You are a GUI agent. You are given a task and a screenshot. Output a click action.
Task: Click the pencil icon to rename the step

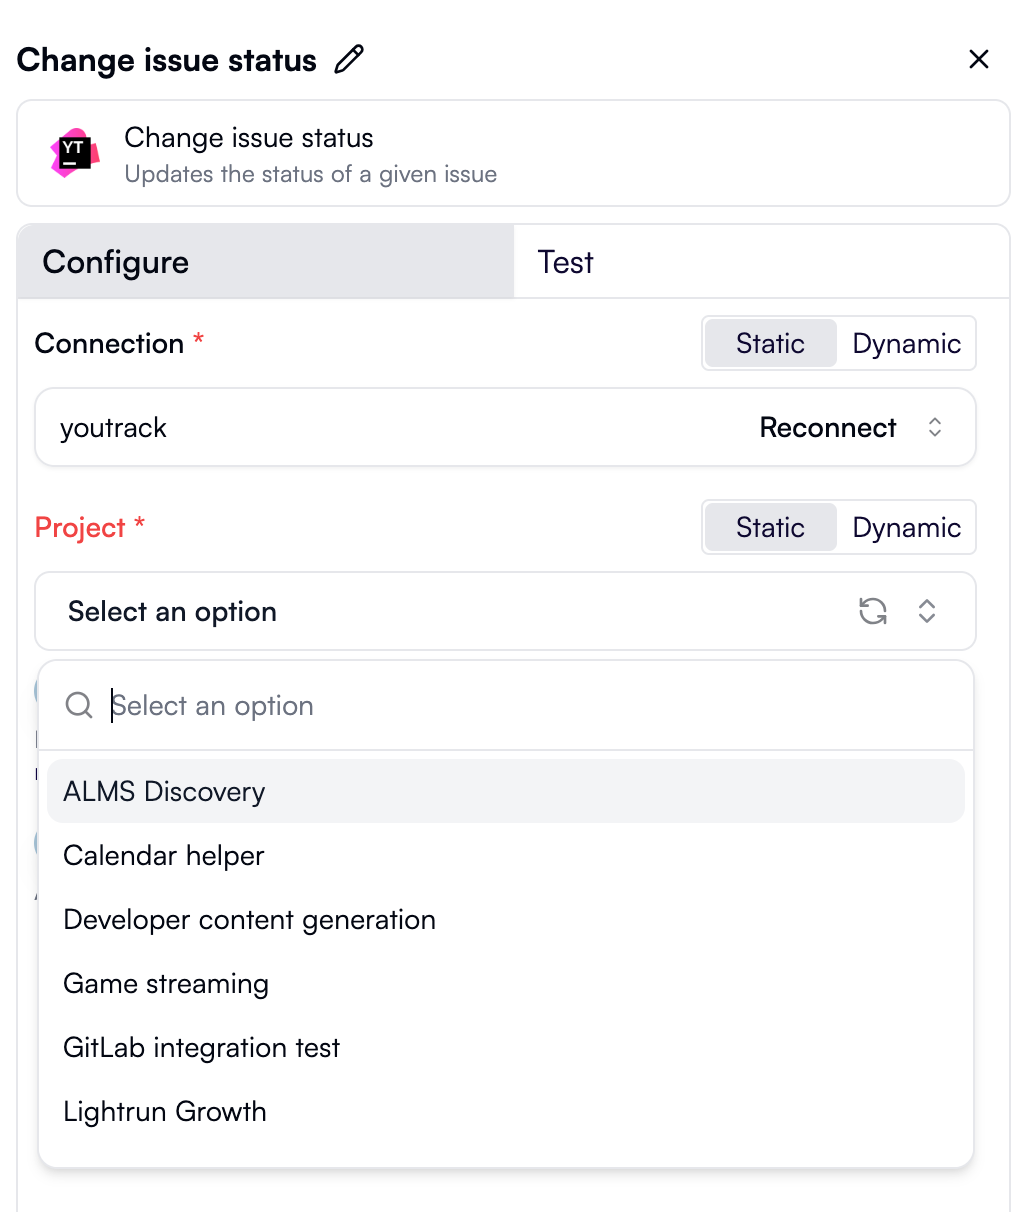(348, 60)
